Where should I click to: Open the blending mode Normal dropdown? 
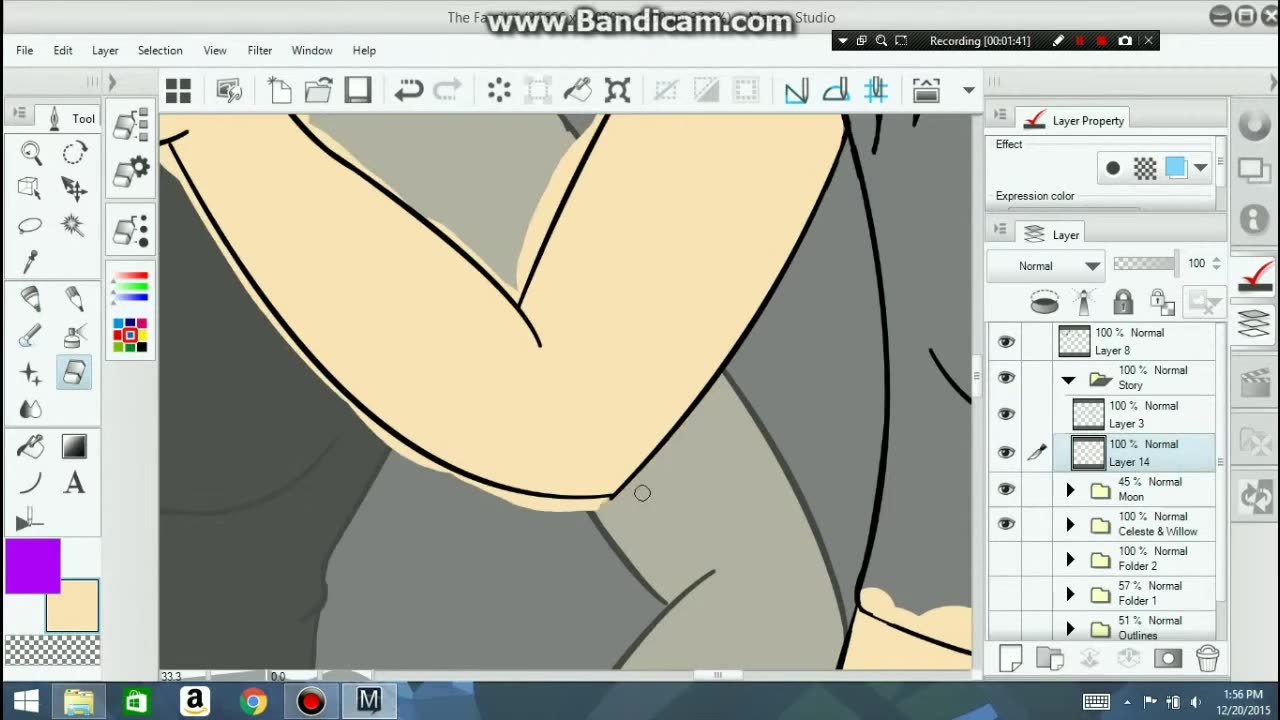click(x=1045, y=266)
